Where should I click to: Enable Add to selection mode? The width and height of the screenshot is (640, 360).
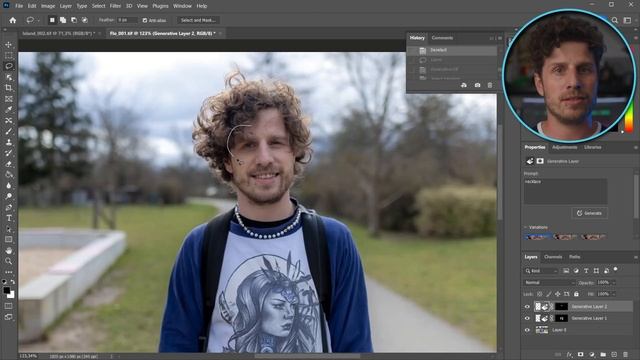(63, 20)
